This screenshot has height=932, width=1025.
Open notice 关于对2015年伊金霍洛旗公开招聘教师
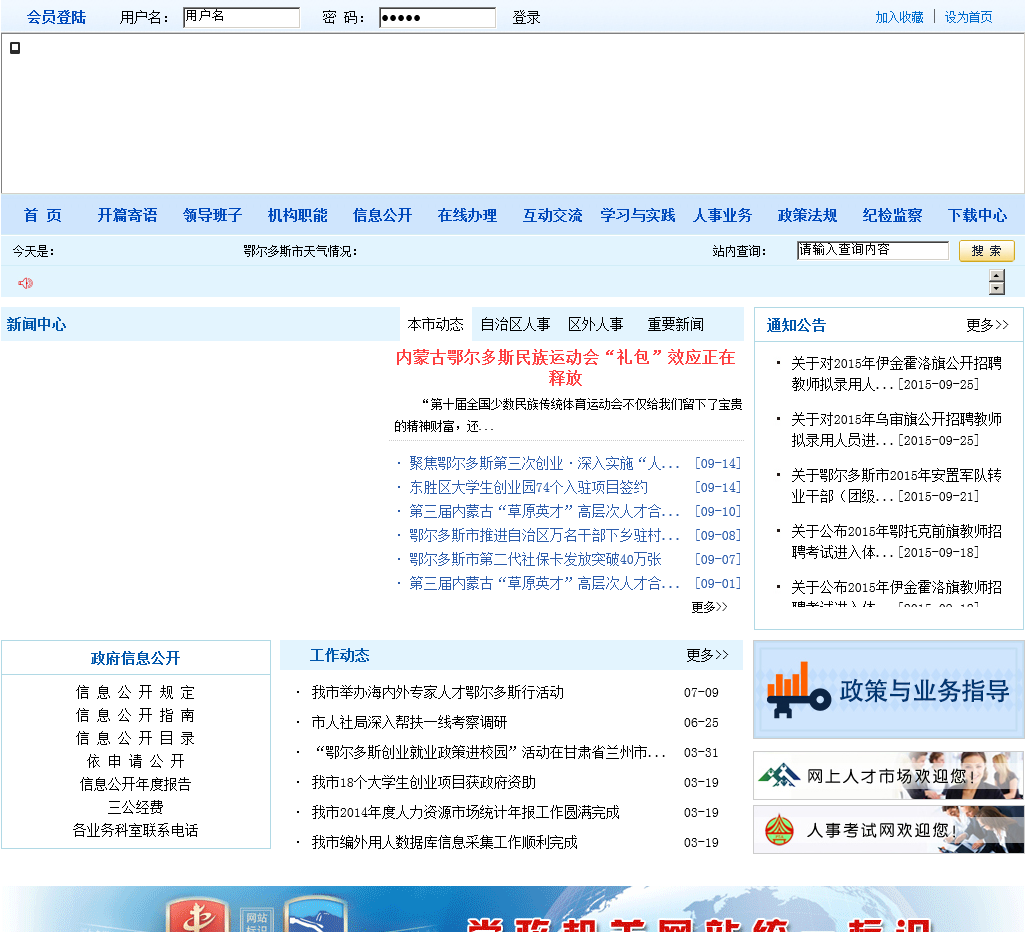point(896,374)
